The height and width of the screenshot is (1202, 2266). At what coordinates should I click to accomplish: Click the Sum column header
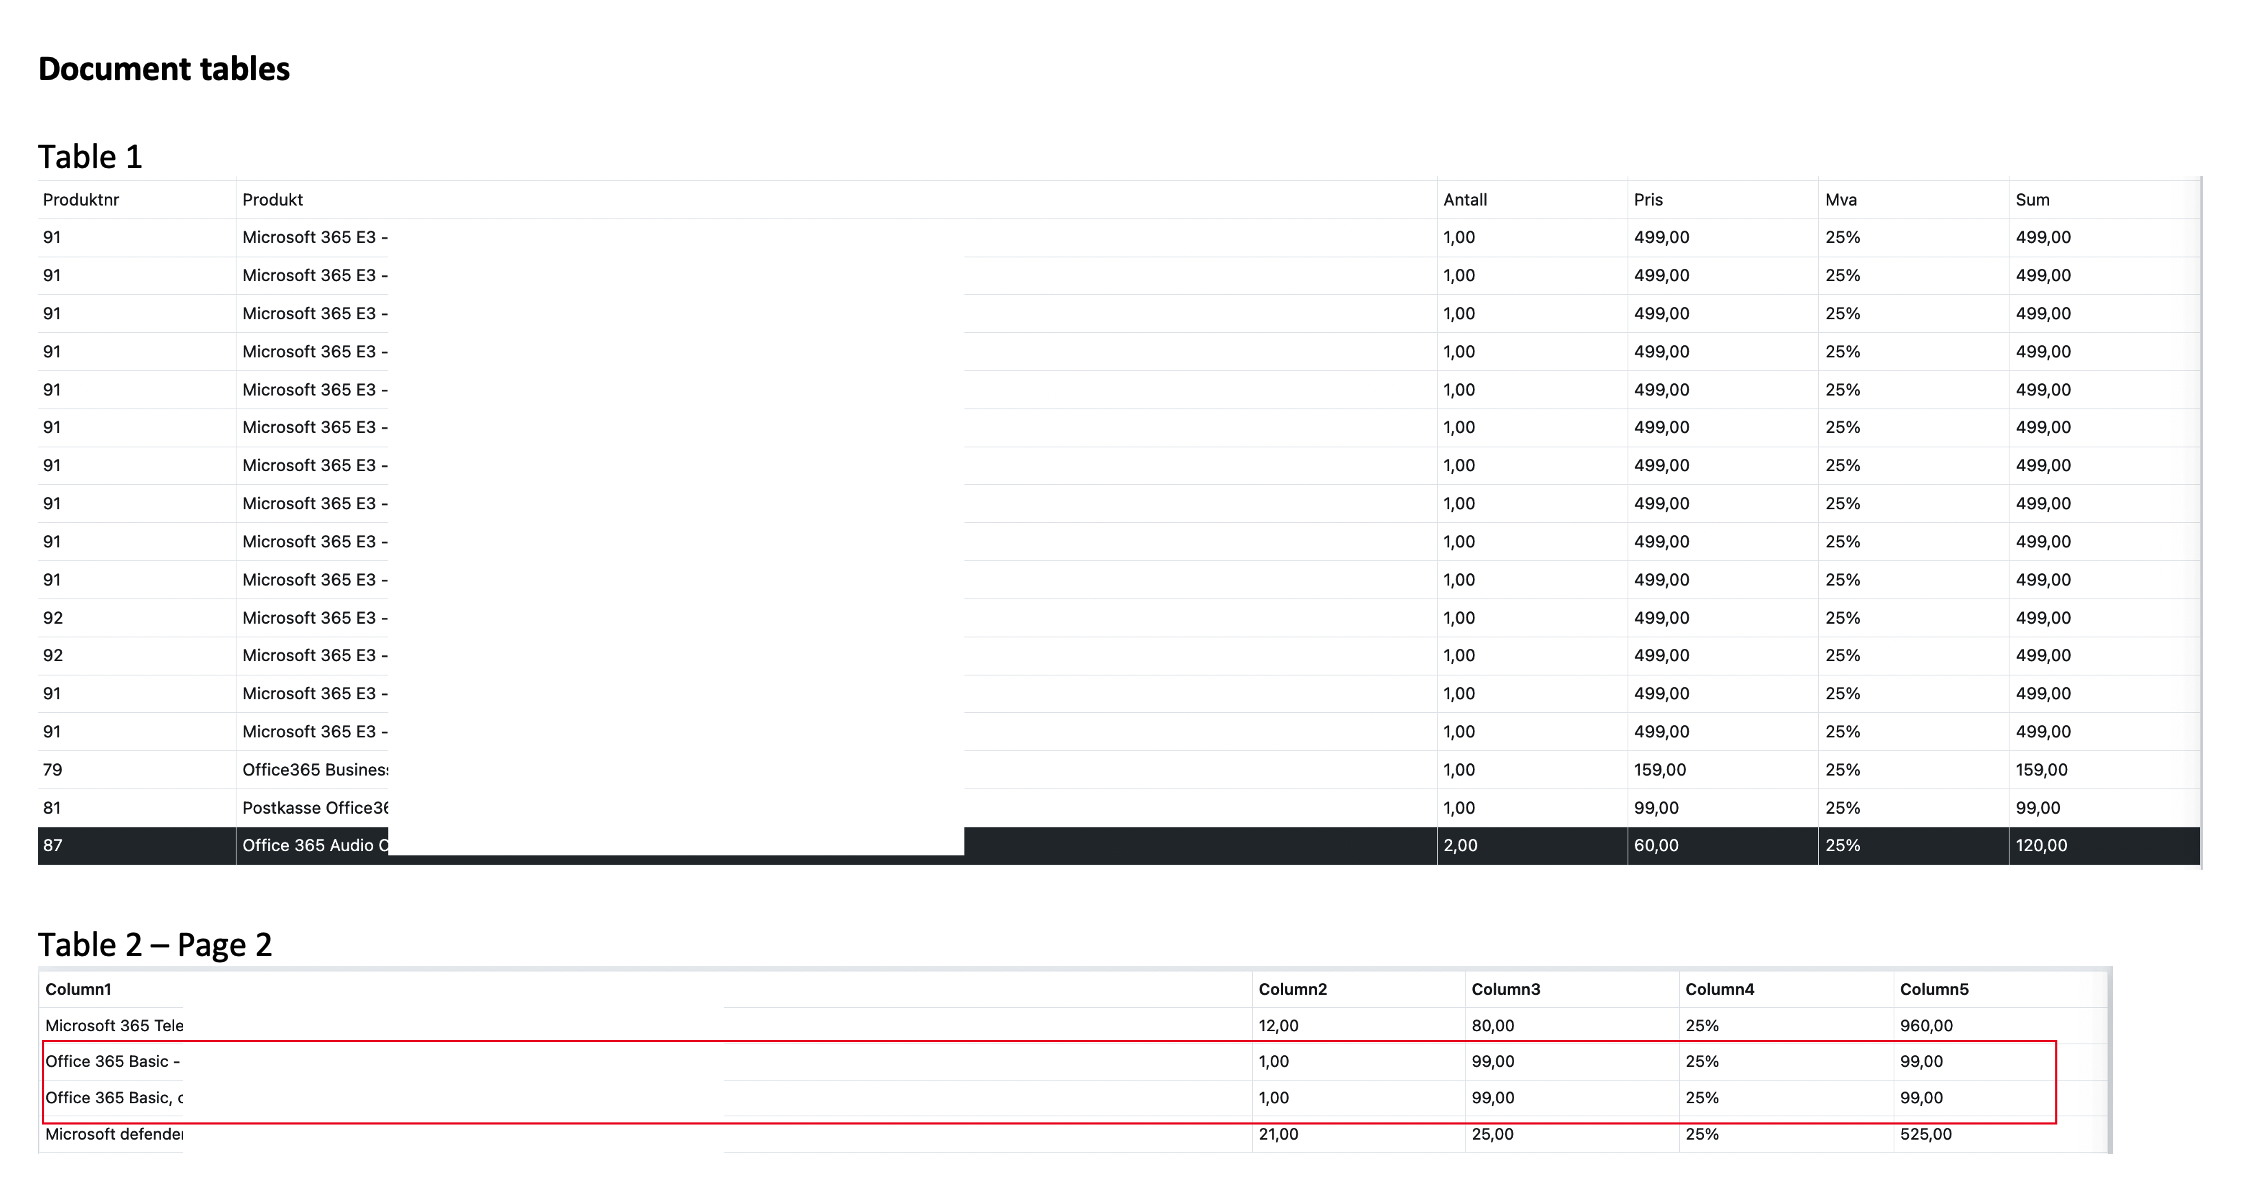pyautogui.click(x=2032, y=200)
